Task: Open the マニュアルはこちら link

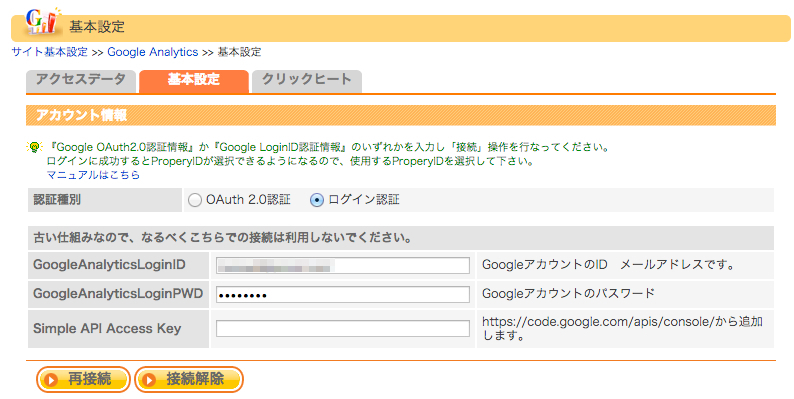Action: point(93,175)
